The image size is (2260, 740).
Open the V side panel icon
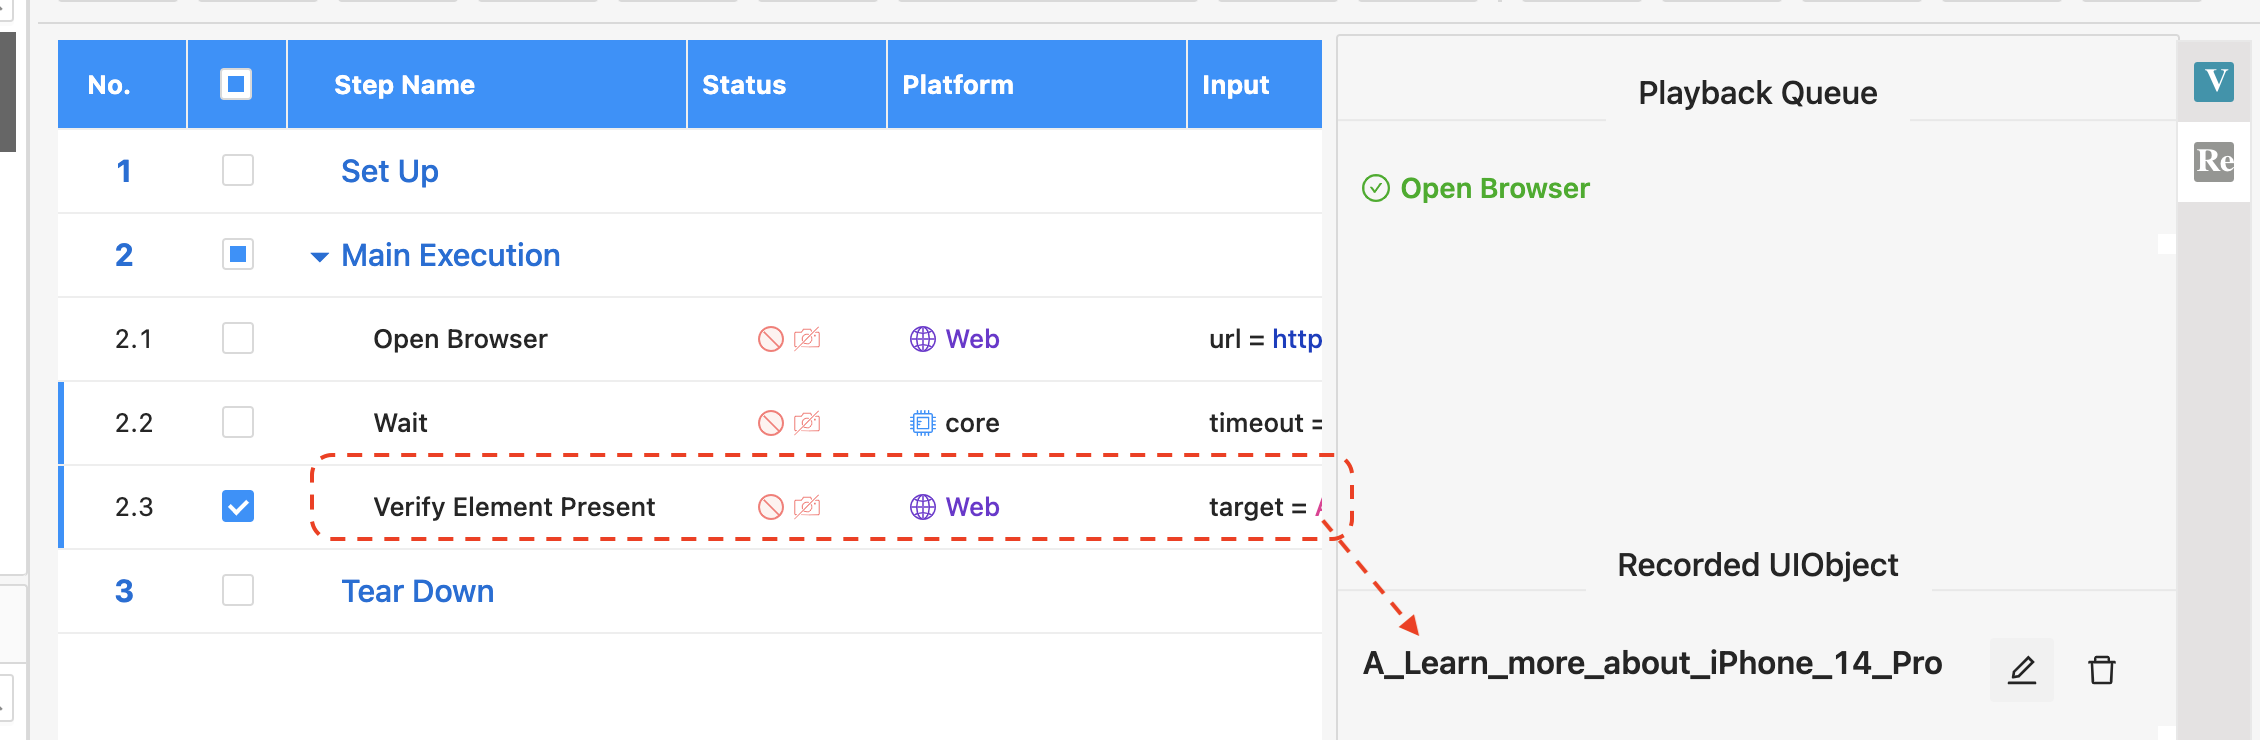pyautogui.click(x=2214, y=81)
